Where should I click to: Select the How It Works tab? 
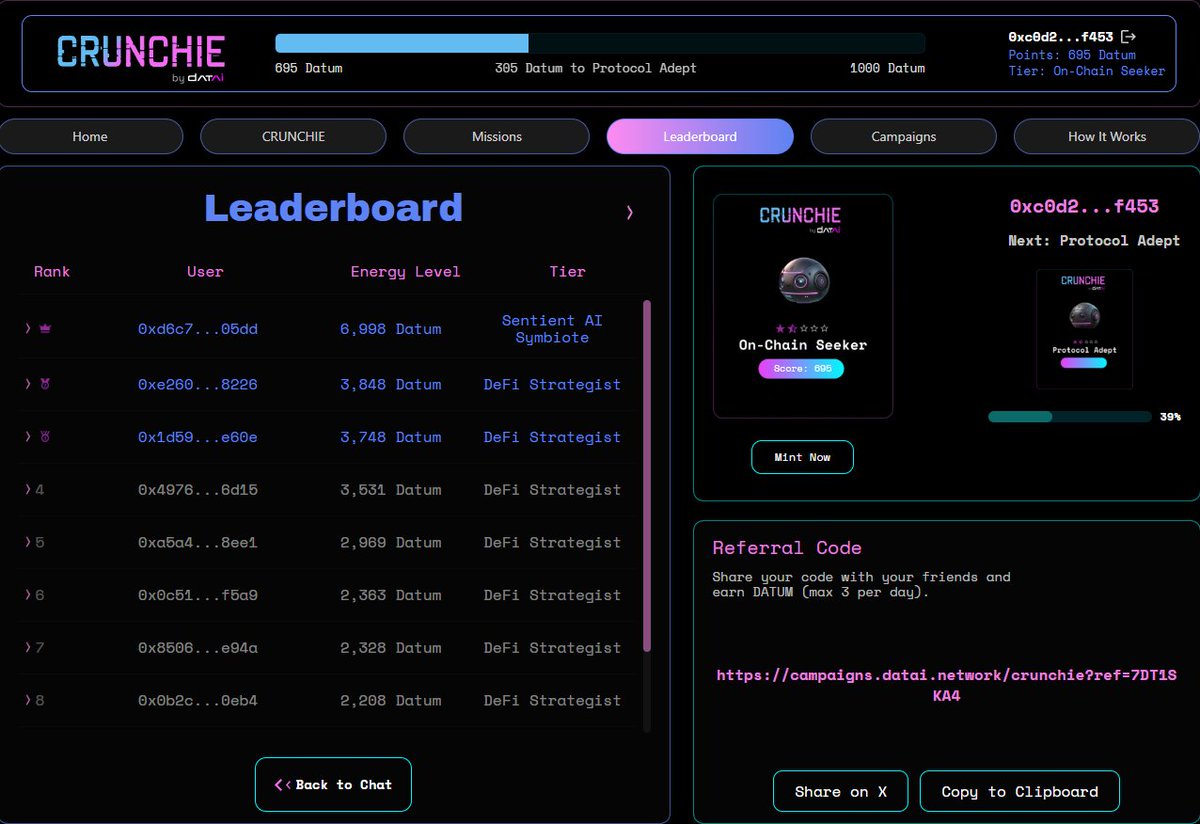[1105, 136]
